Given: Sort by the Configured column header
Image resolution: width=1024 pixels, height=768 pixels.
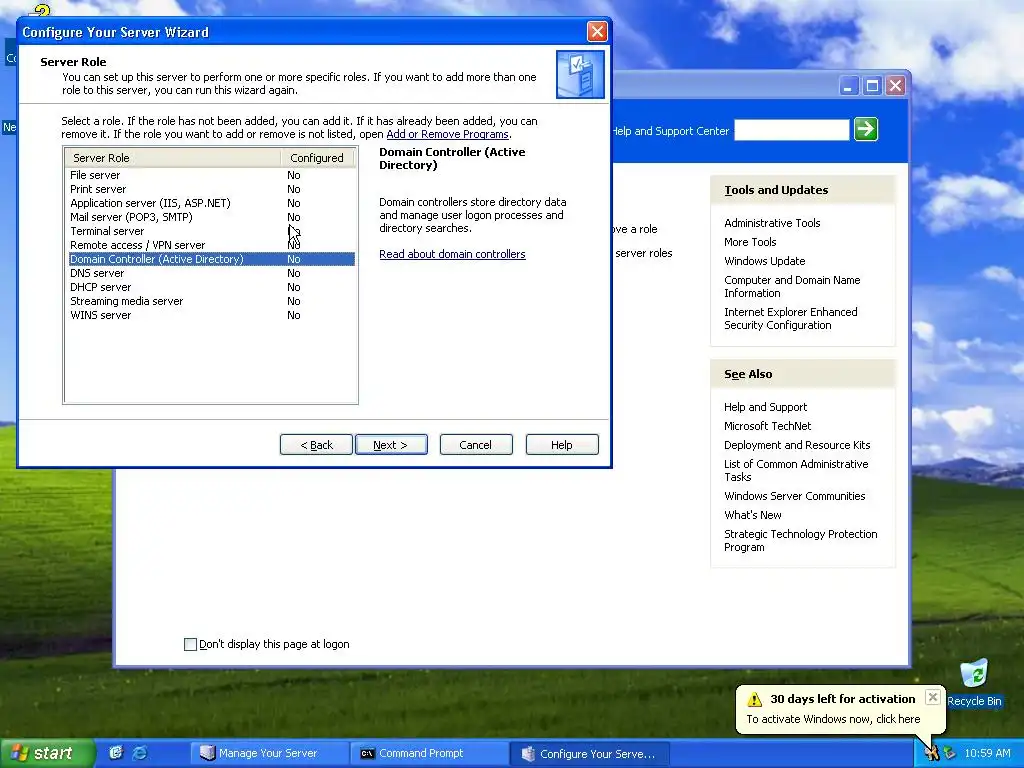Looking at the screenshot, I should 317,157.
